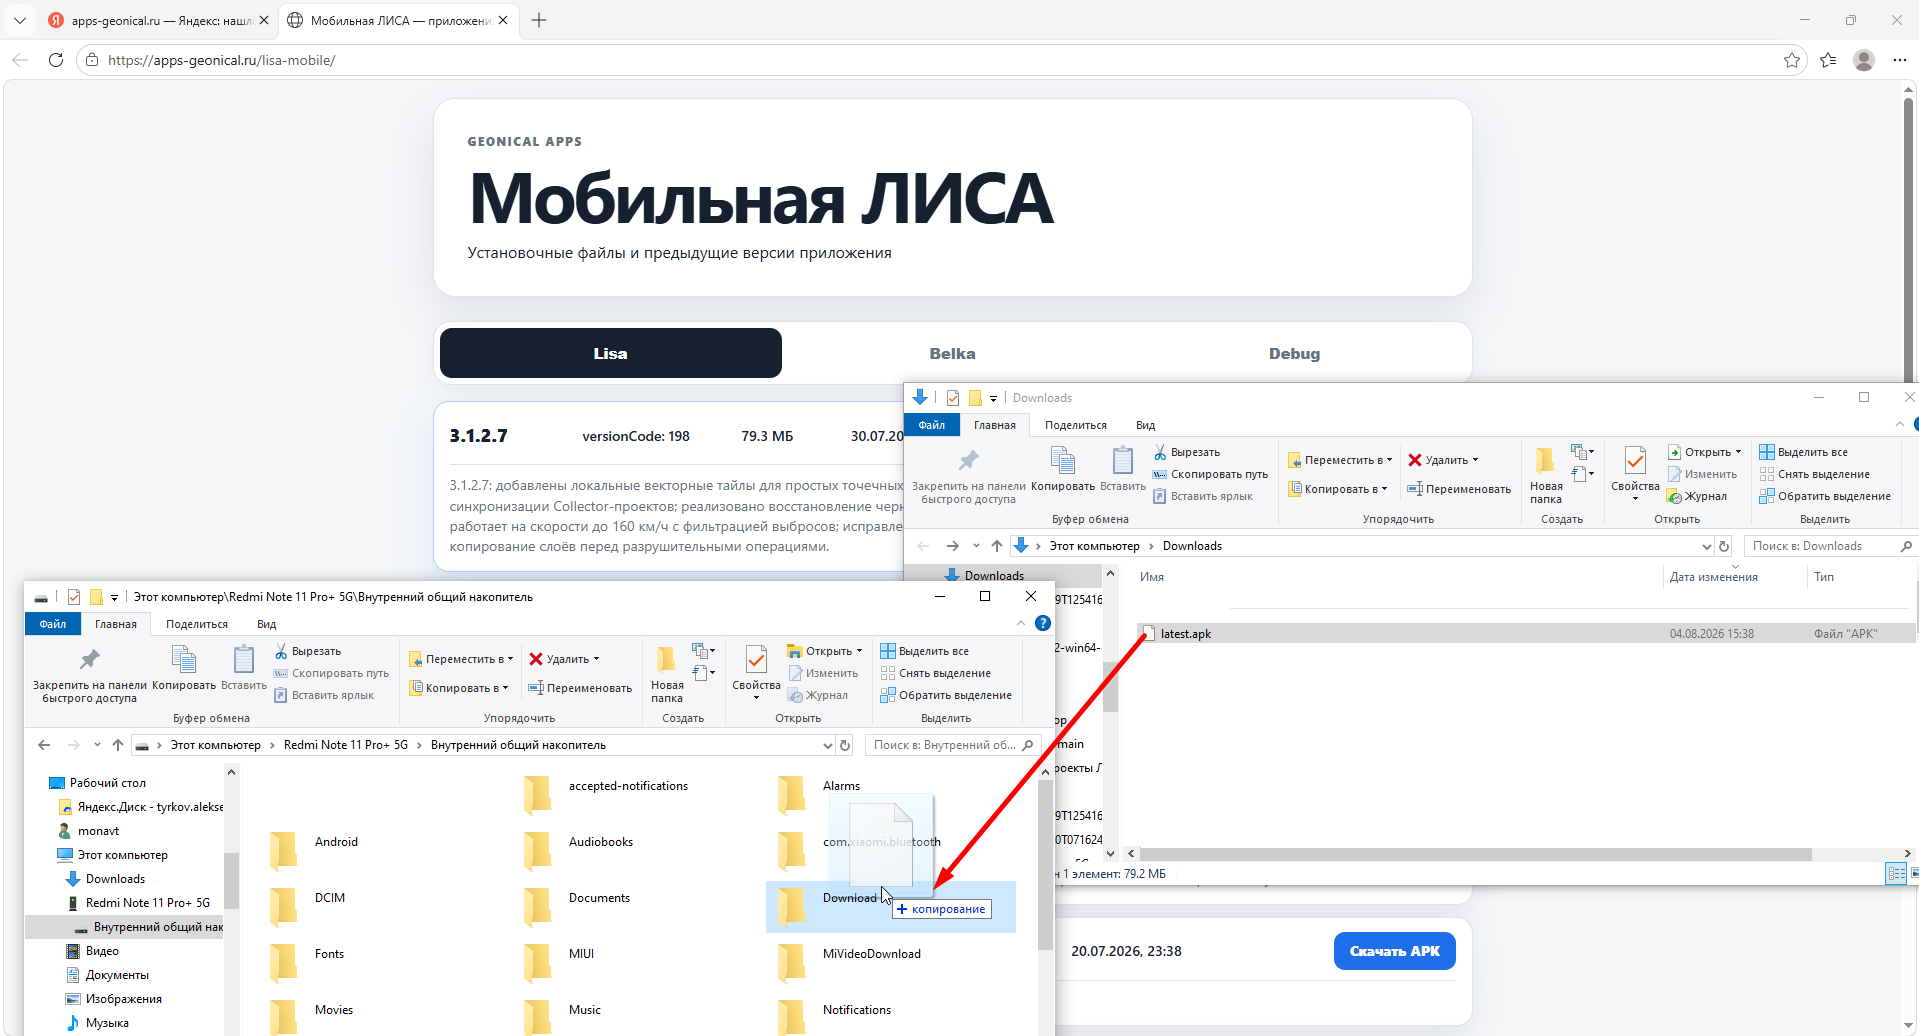Open tab list dropdown in browser

[20, 20]
